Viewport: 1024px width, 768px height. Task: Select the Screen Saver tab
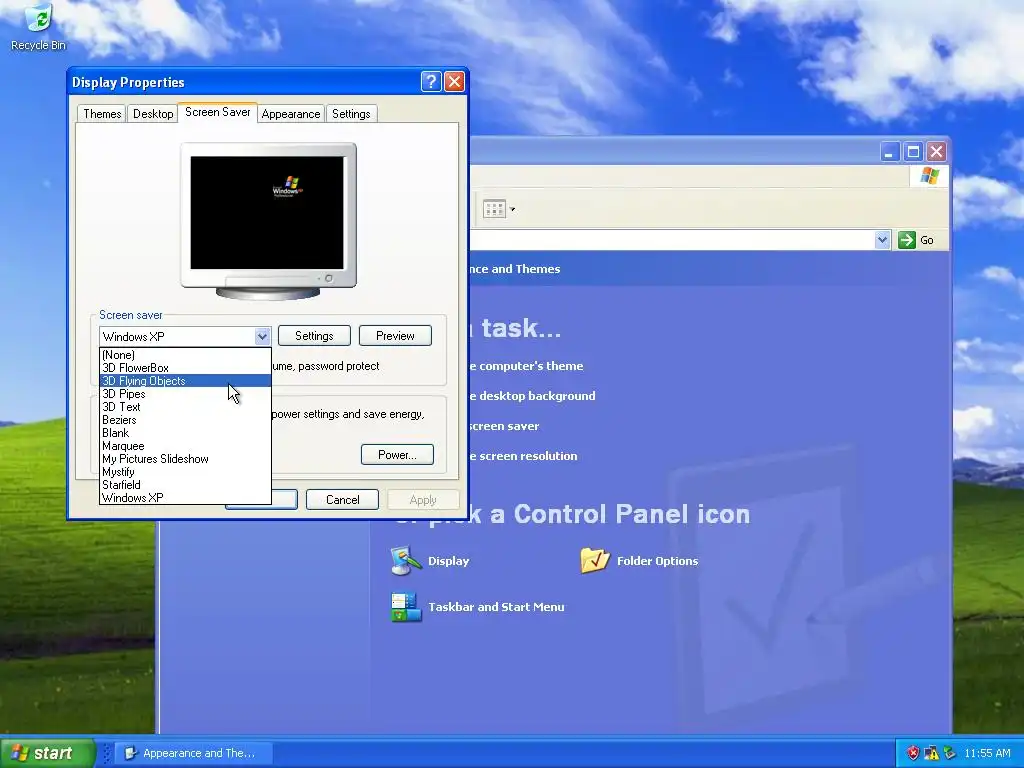point(217,112)
